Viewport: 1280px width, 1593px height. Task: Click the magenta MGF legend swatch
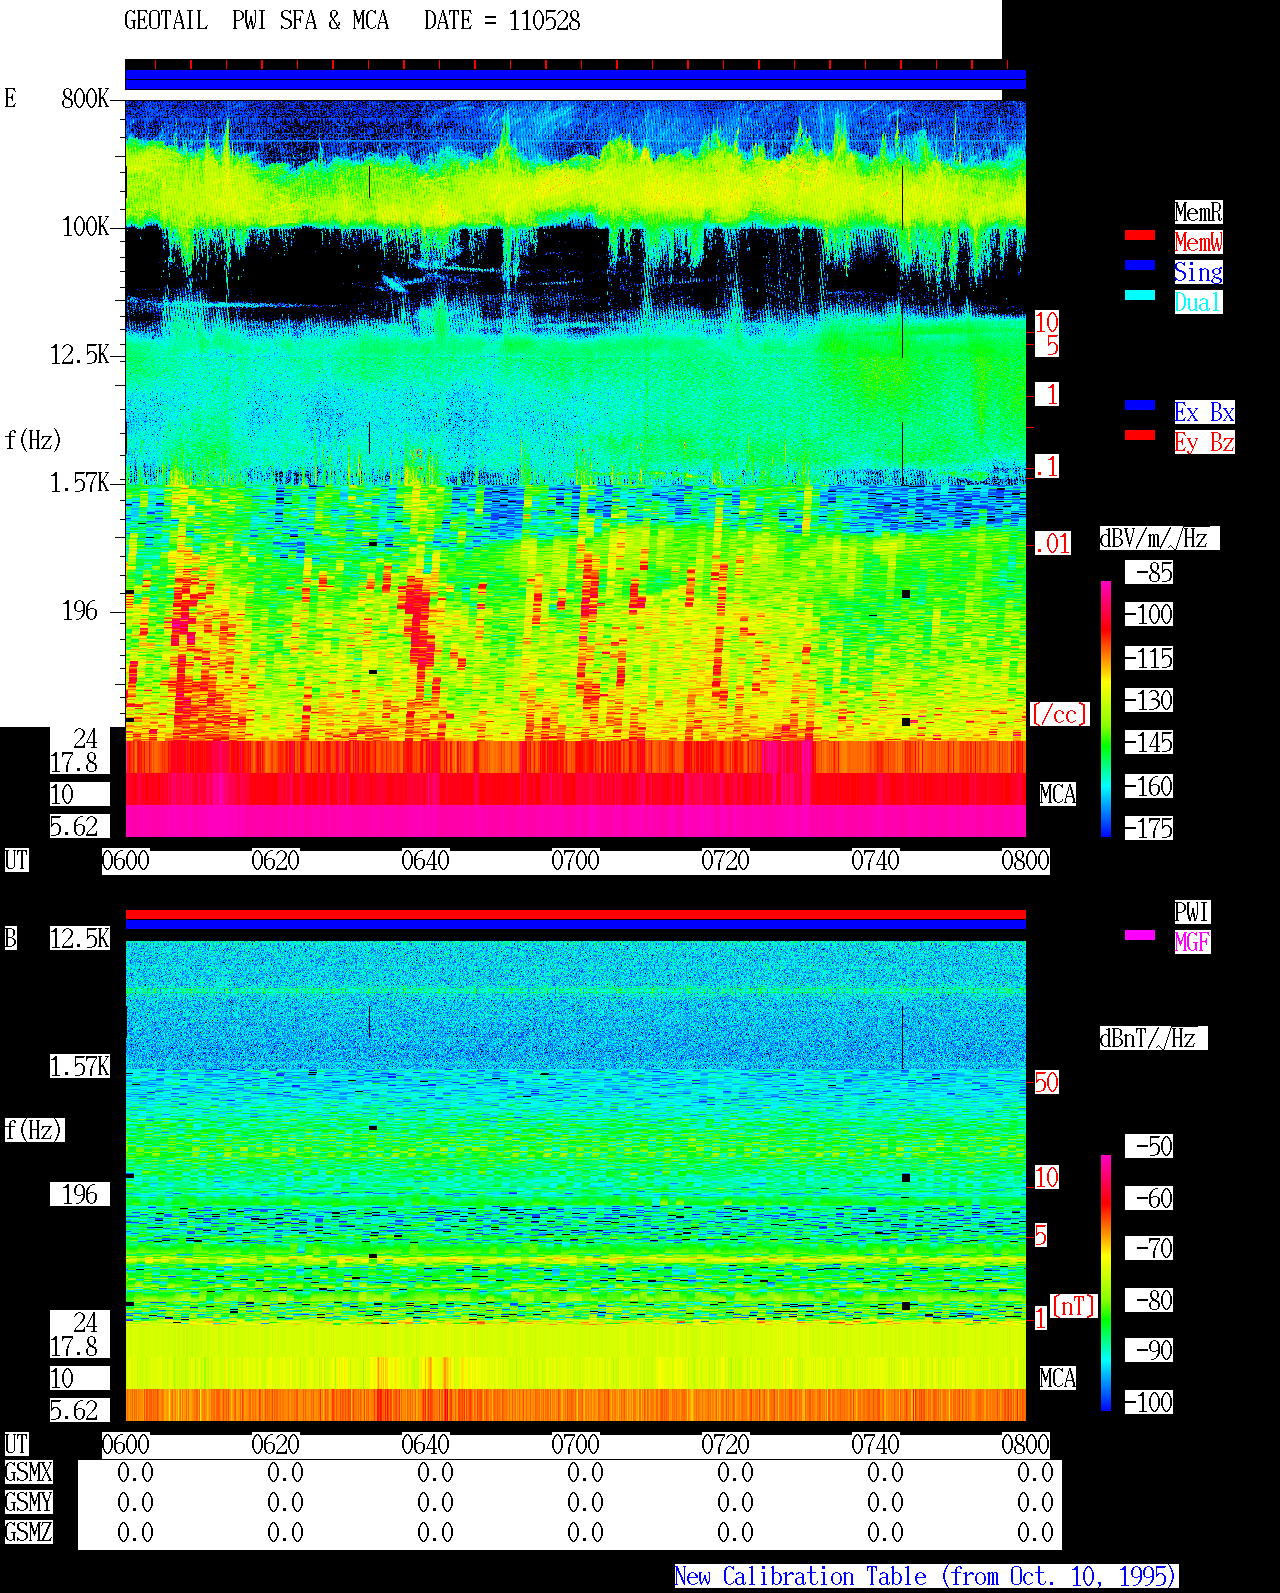(1140, 935)
